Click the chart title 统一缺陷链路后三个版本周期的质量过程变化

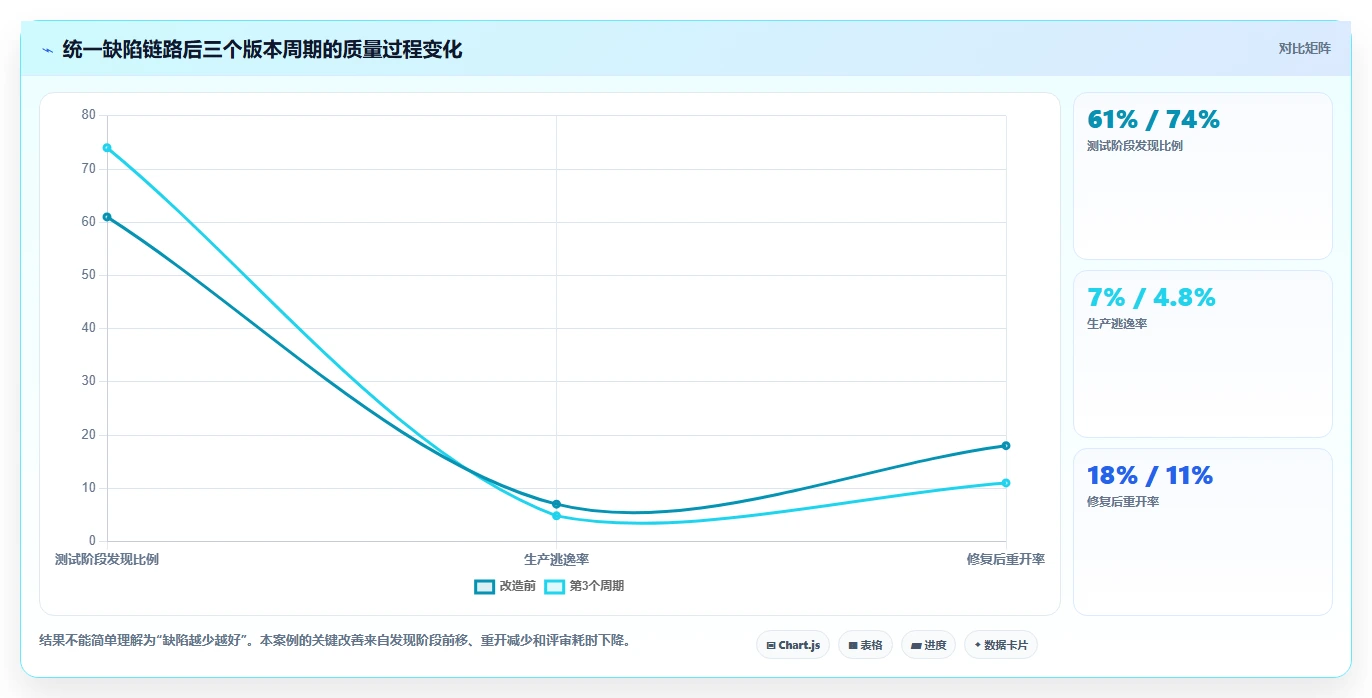point(262,50)
